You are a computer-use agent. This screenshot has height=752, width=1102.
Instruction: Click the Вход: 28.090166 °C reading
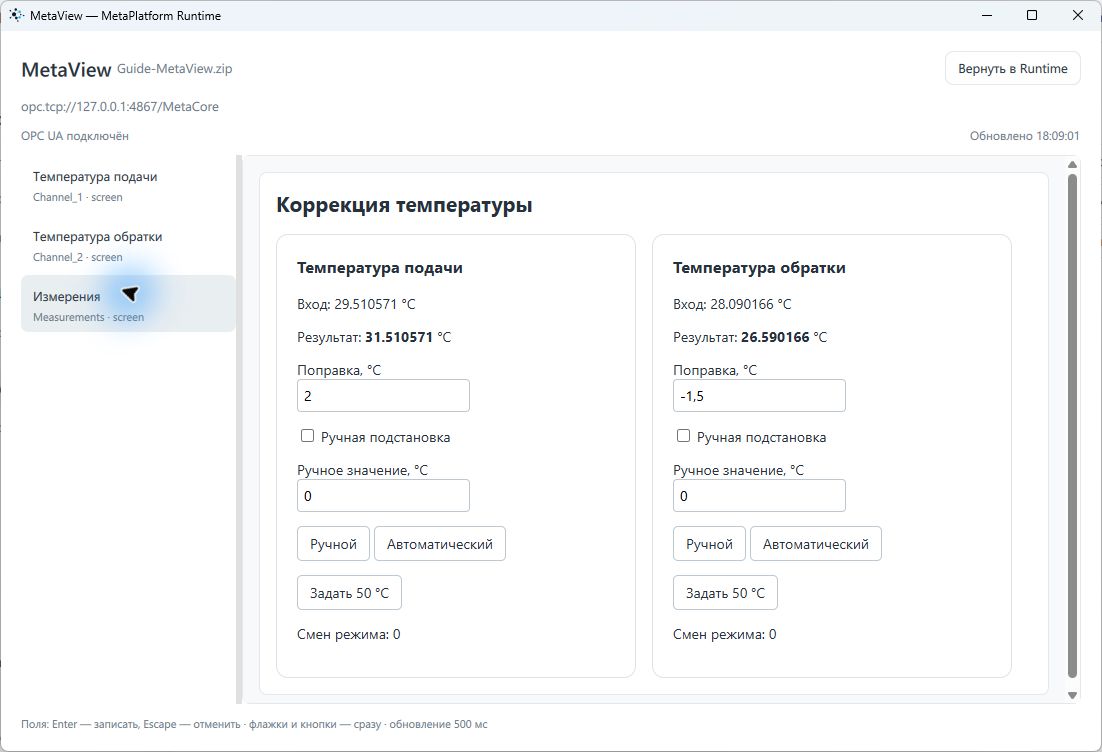(732, 304)
